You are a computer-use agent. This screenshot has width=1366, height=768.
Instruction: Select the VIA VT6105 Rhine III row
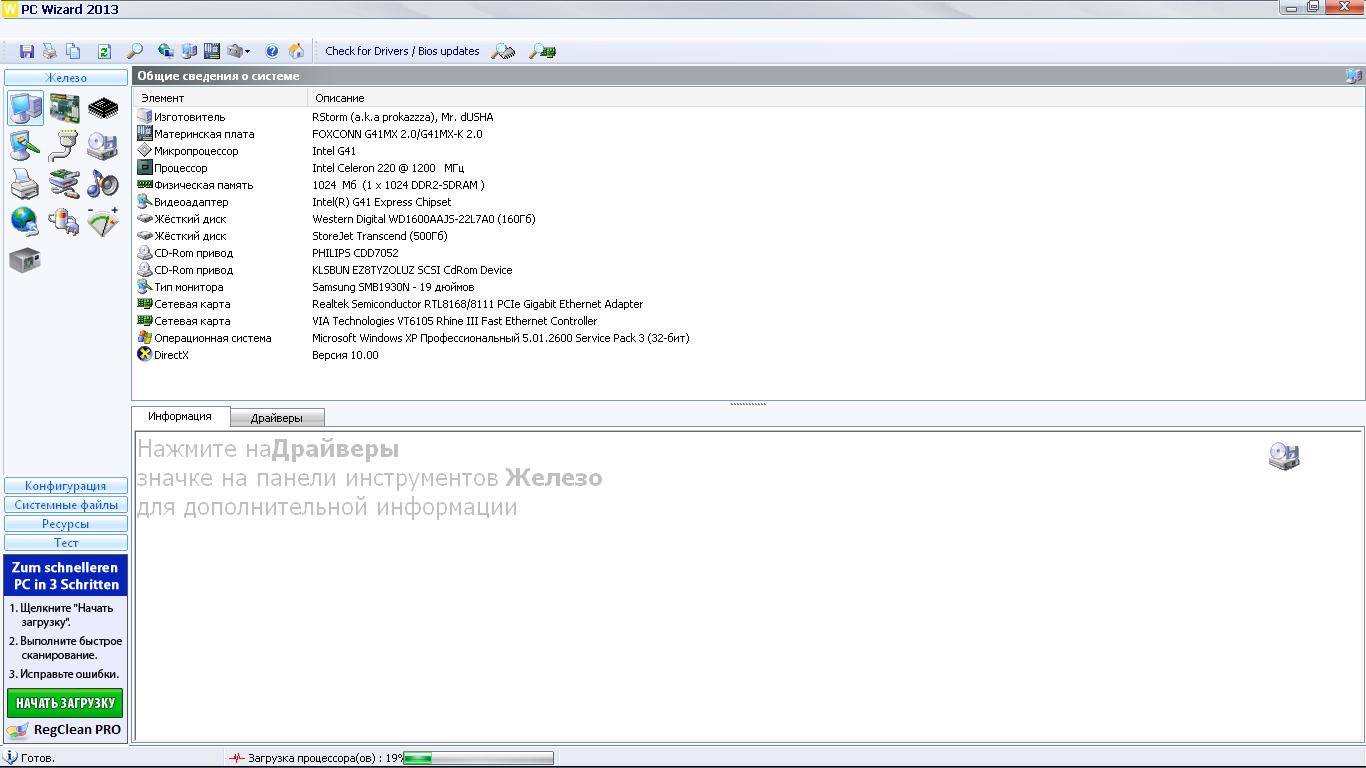(748, 321)
